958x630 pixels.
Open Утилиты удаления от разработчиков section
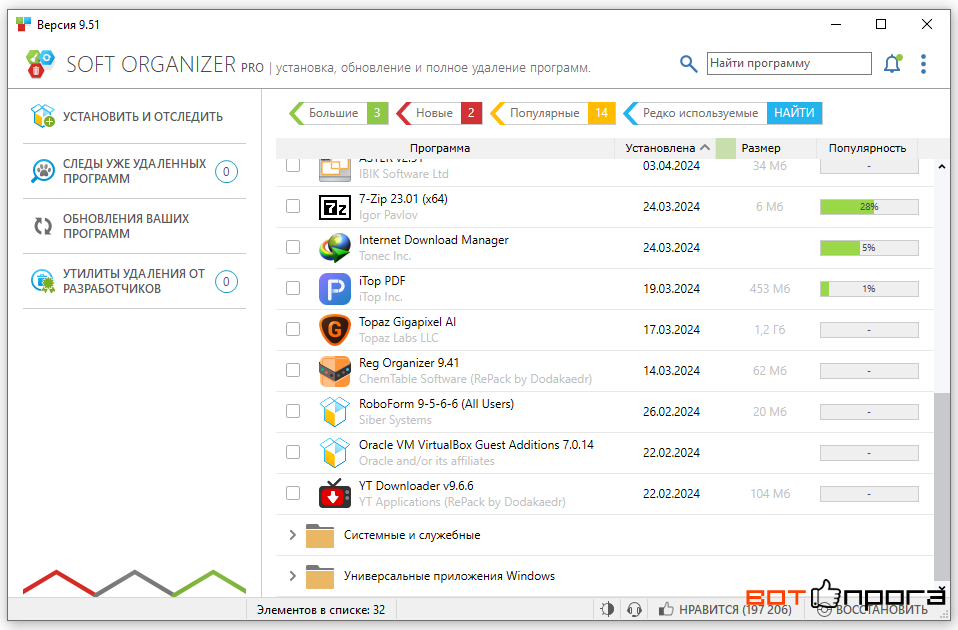pos(134,281)
